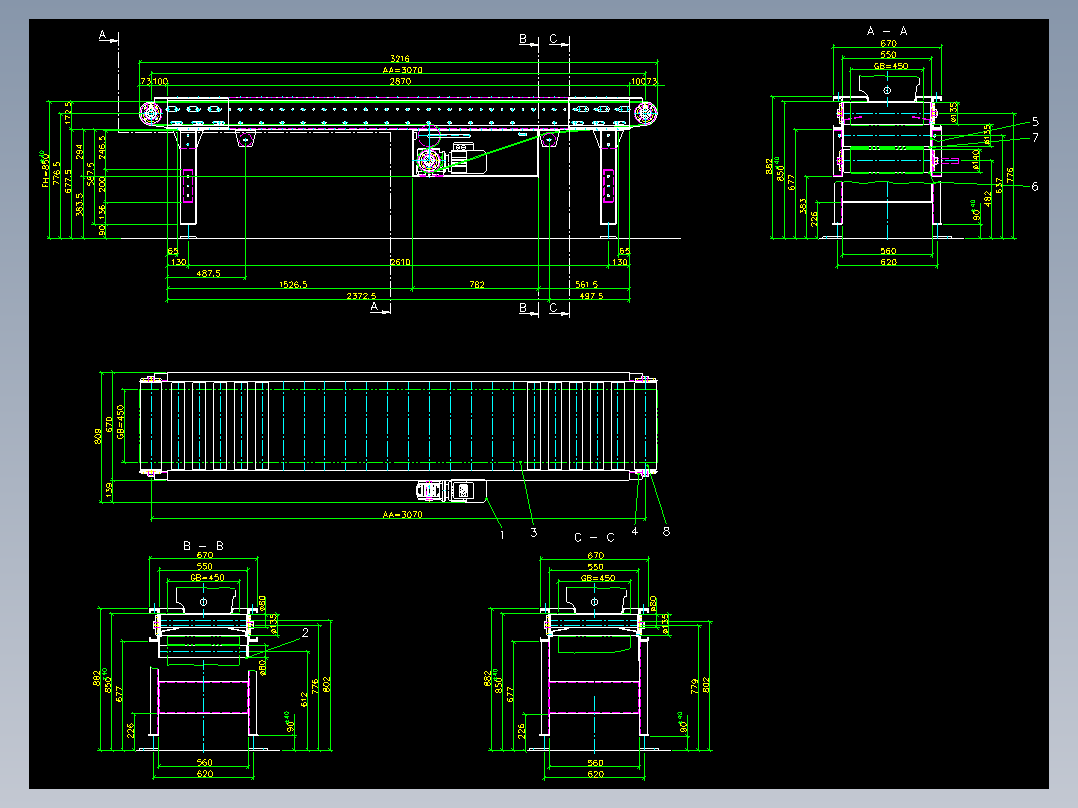Select part balloon number 2 in section B-B

point(305,632)
